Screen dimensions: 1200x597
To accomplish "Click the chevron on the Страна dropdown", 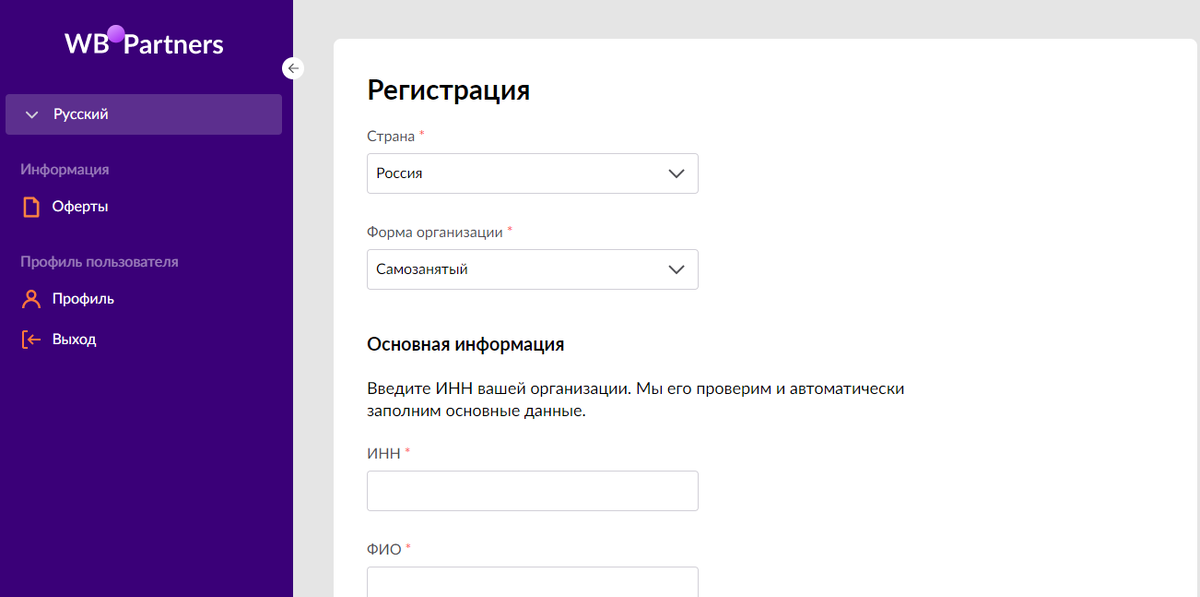I will click(674, 173).
